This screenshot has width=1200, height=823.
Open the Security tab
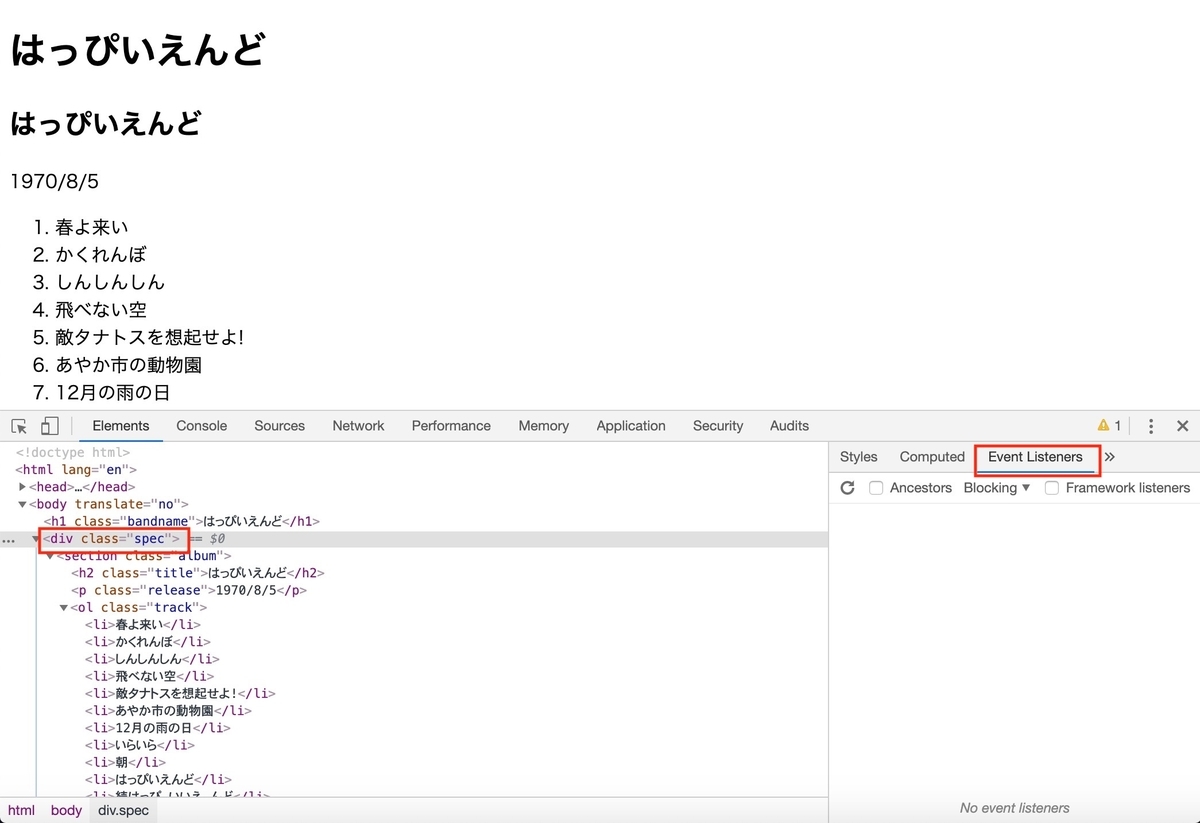(718, 426)
